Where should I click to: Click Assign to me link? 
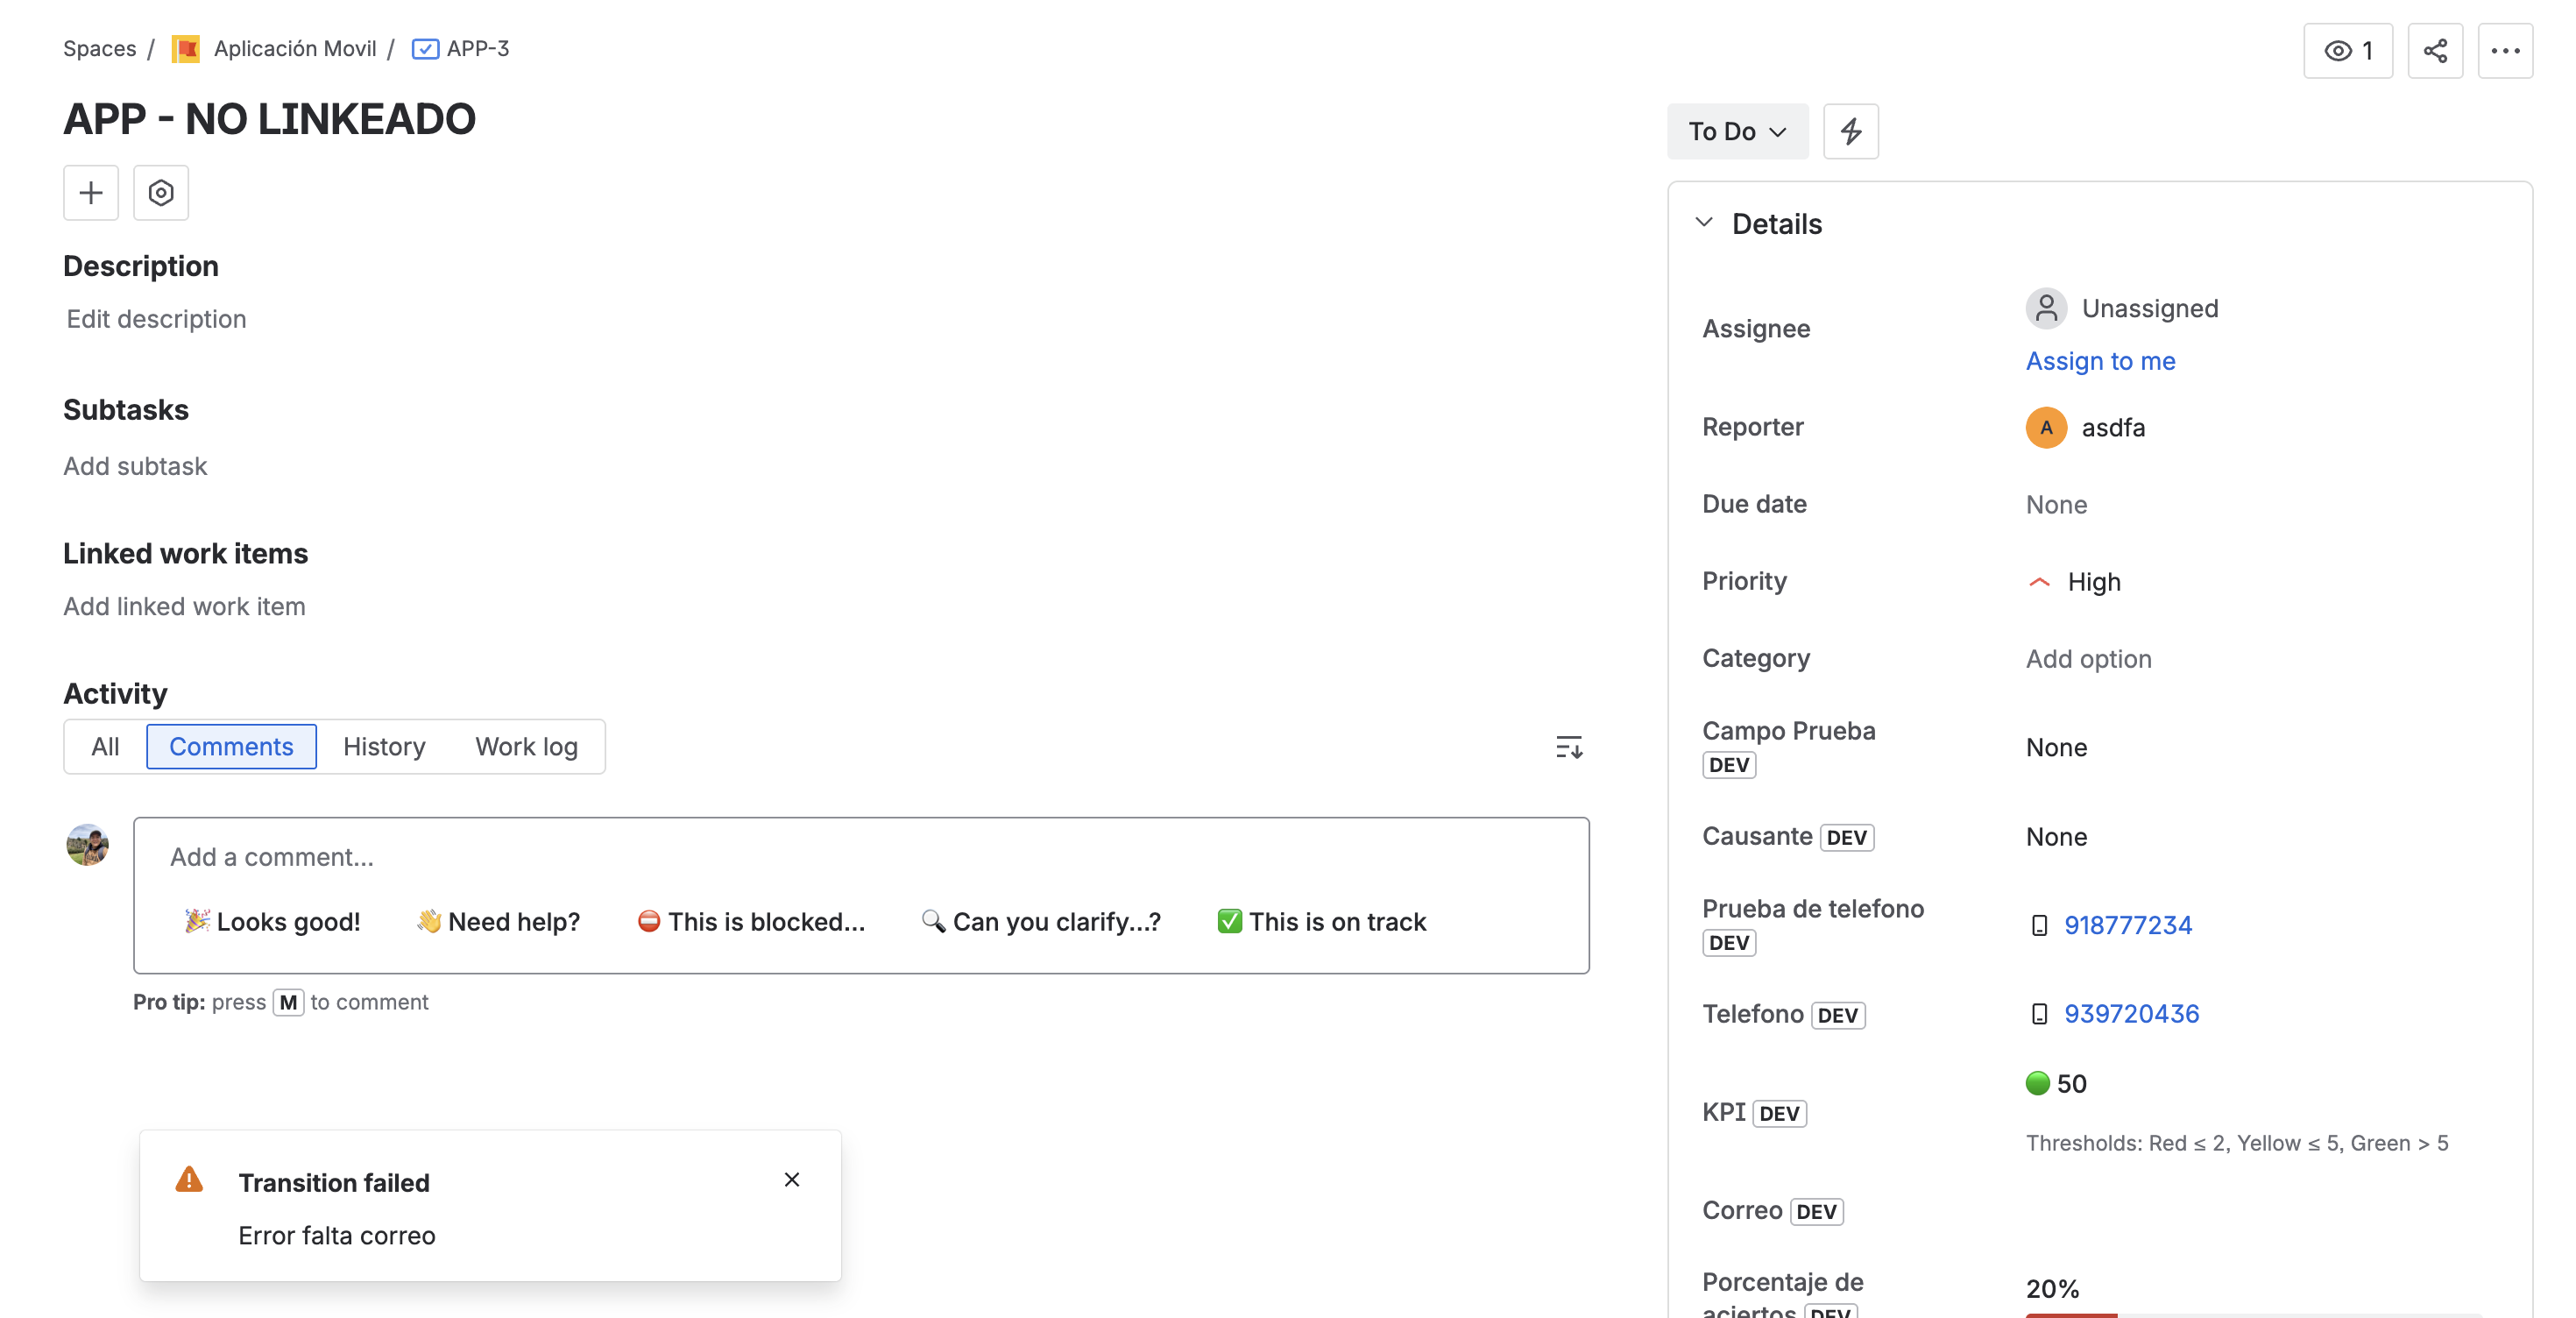point(2100,361)
